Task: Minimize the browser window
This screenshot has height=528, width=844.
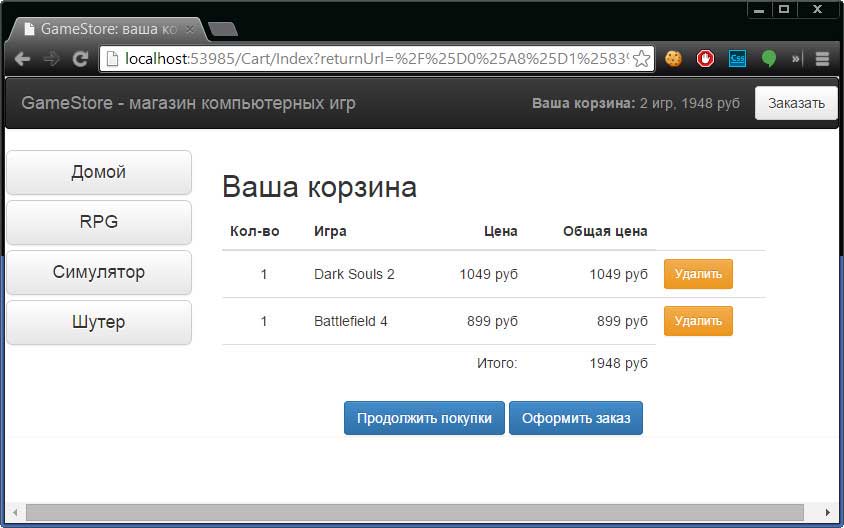Action: [x=759, y=10]
